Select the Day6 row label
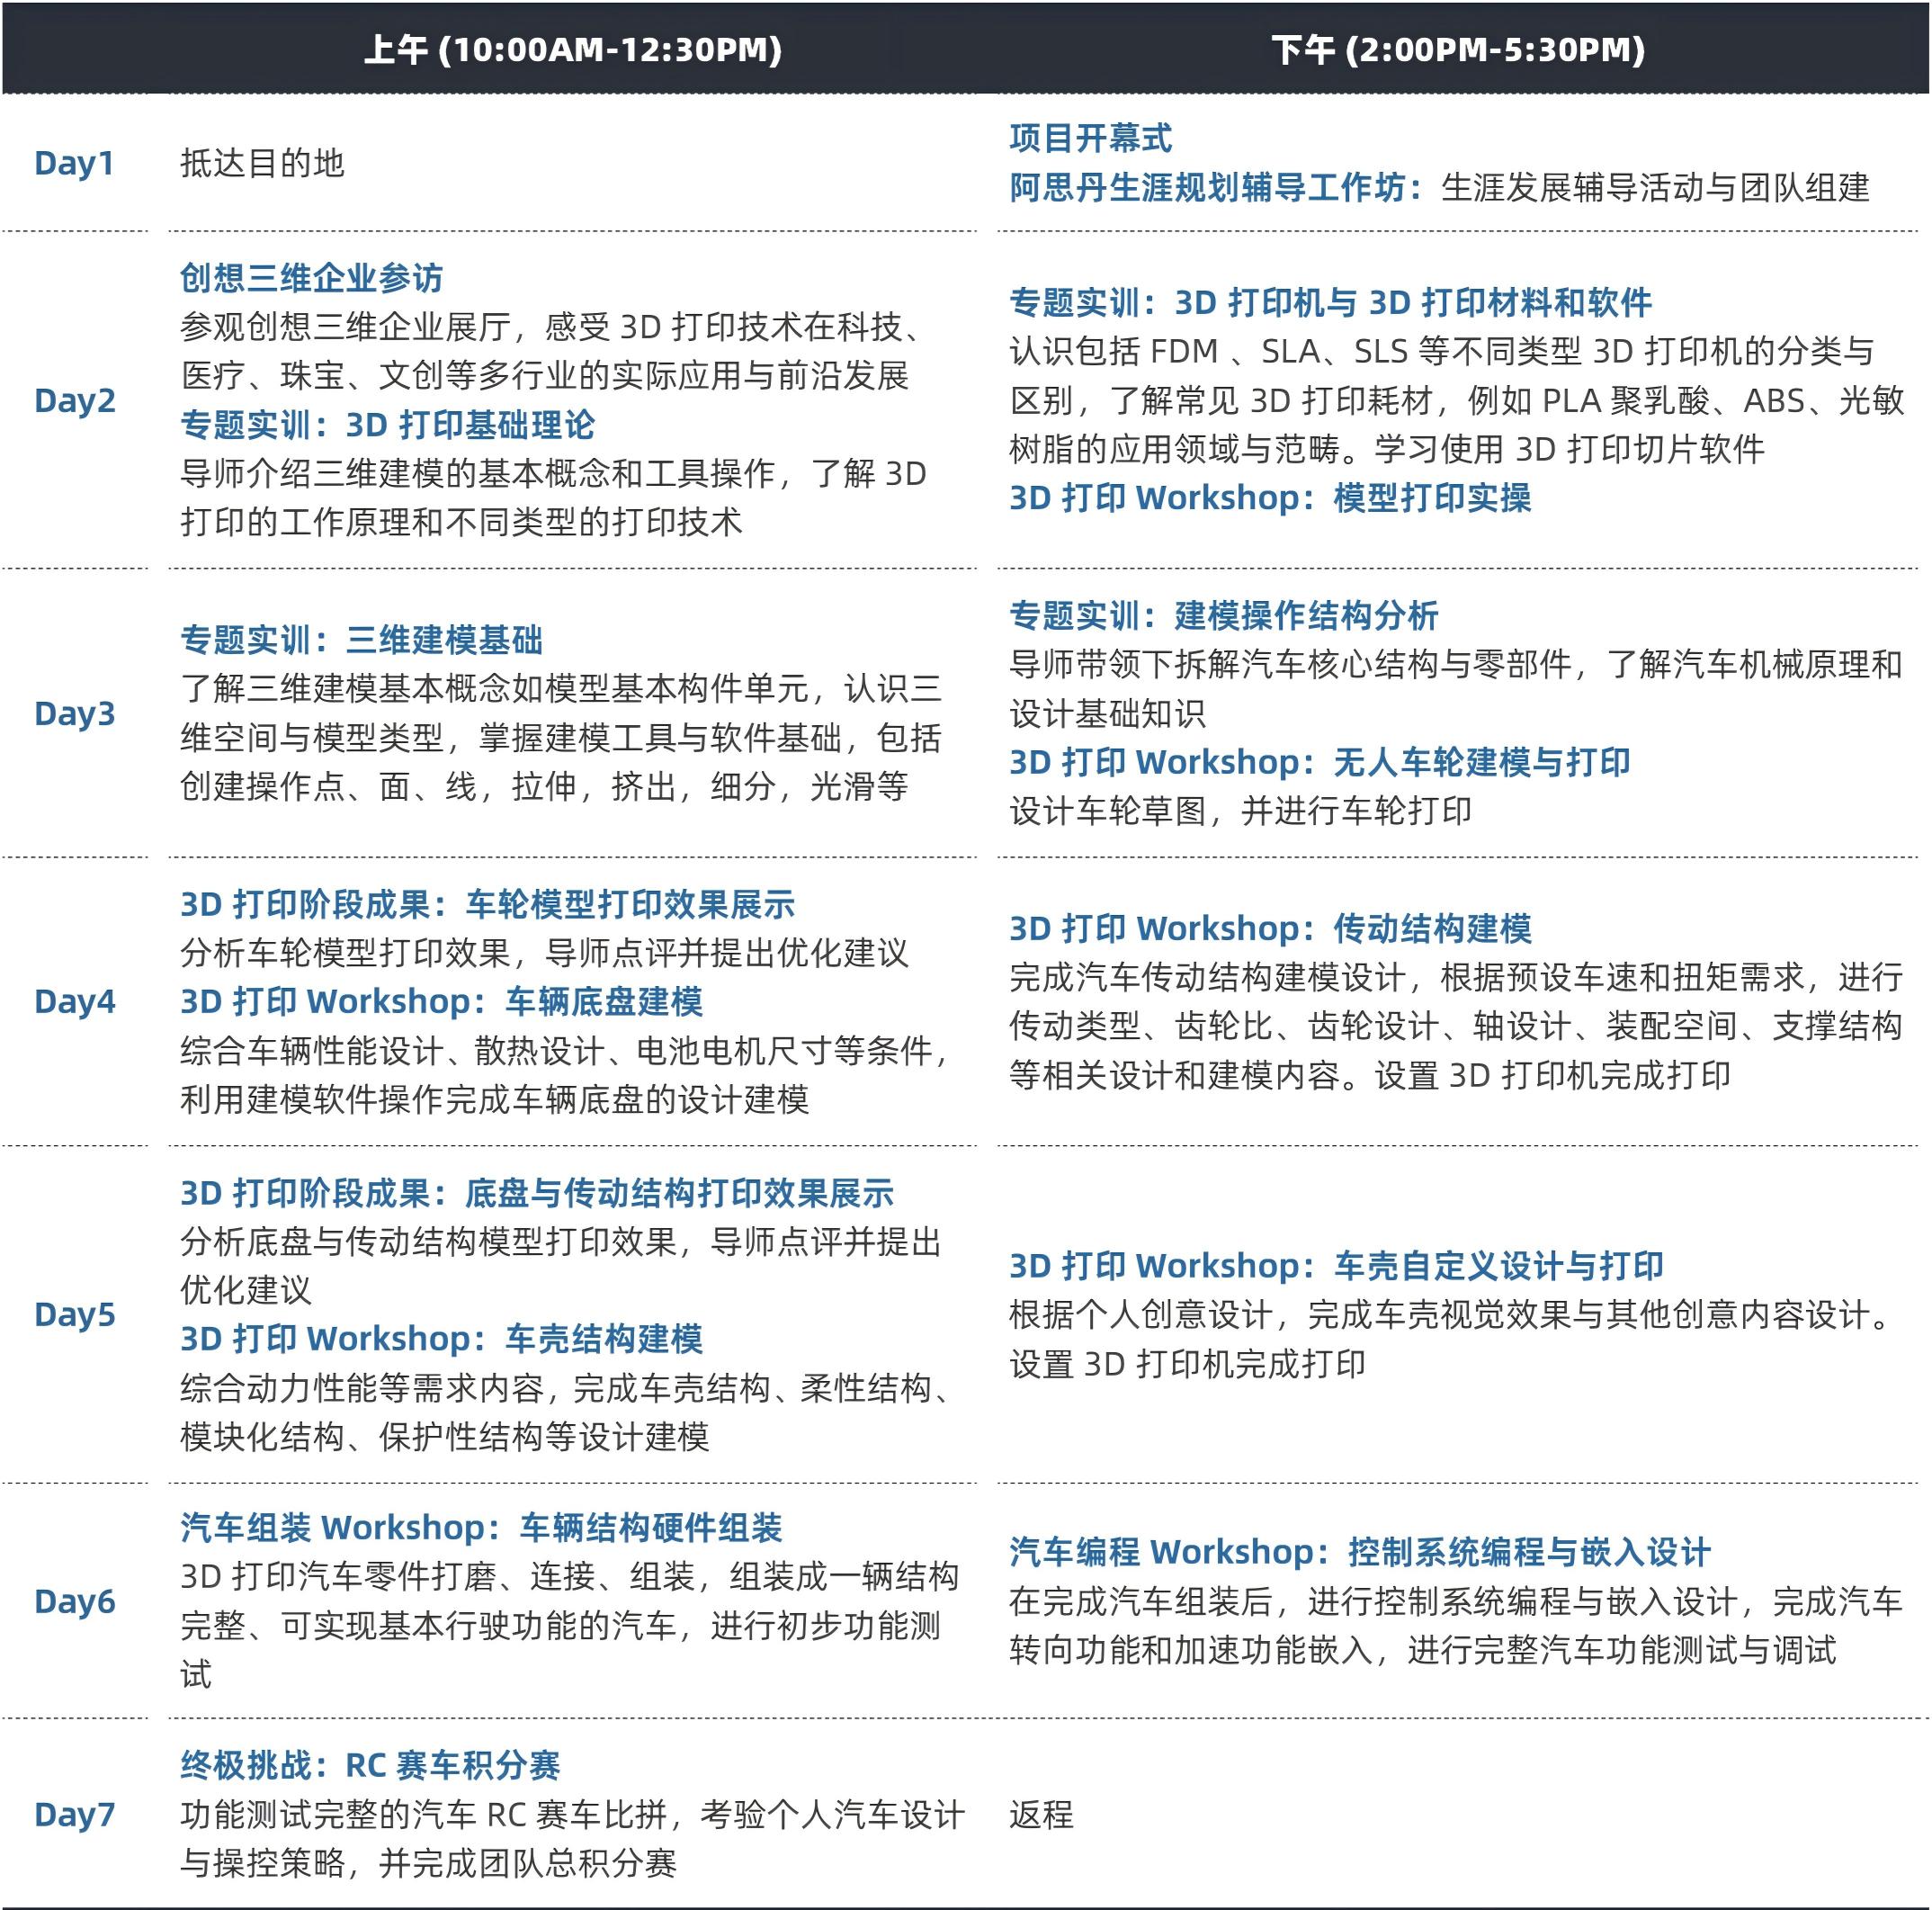Image resolution: width=1932 pixels, height=1910 pixels. tap(75, 1601)
